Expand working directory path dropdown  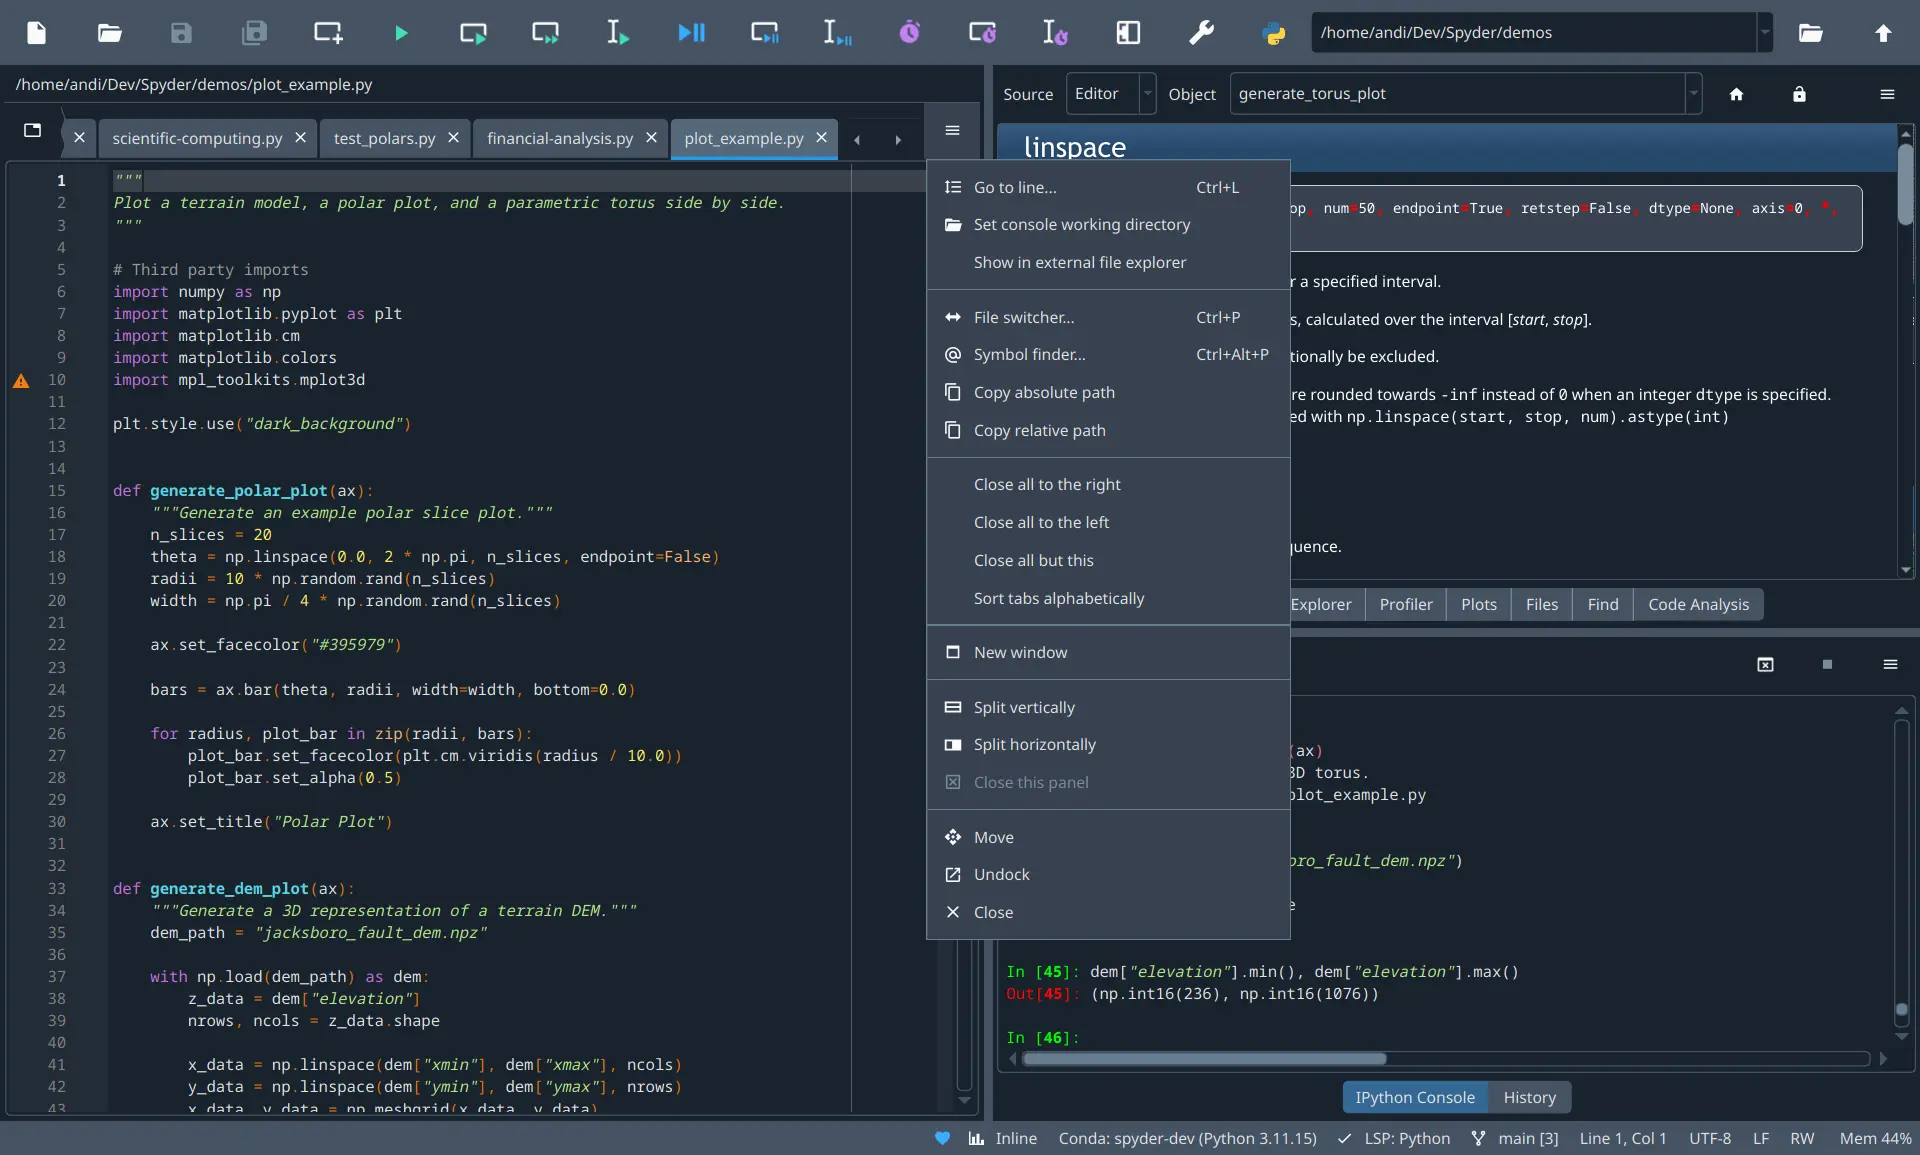point(1765,32)
